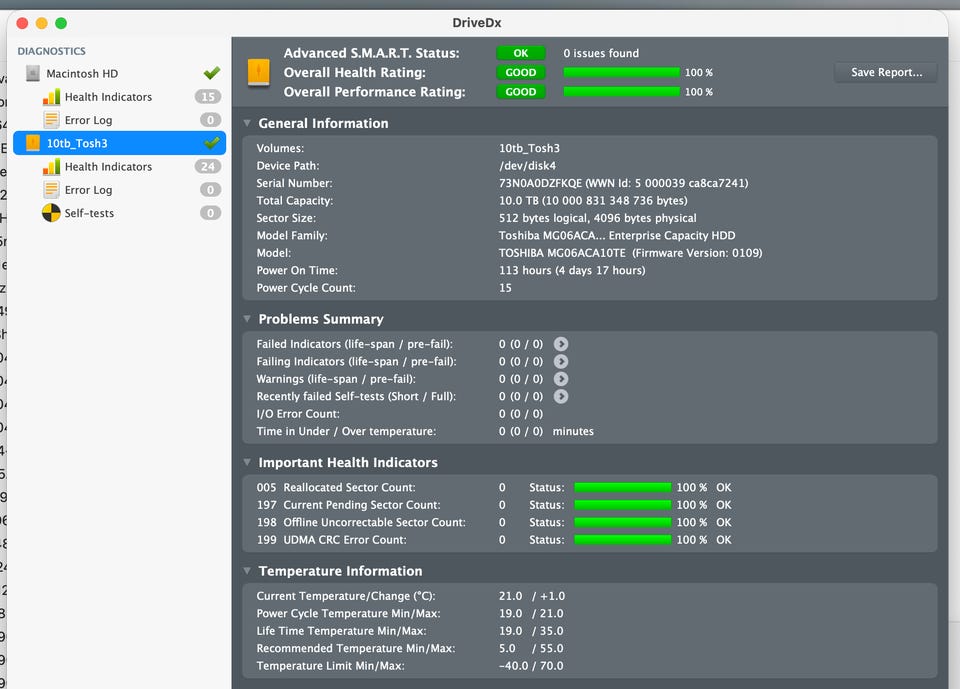Screen dimensions: 960x689
Task: Click the arrow next to Failed Indicators
Action: coord(561,344)
